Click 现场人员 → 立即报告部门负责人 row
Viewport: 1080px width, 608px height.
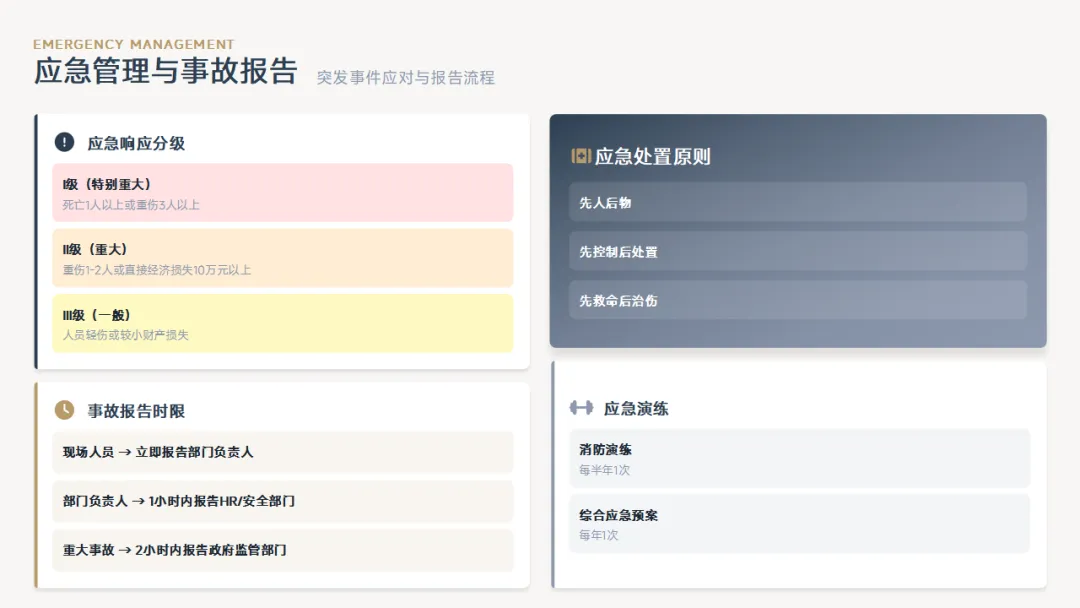(x=282, y=452)
